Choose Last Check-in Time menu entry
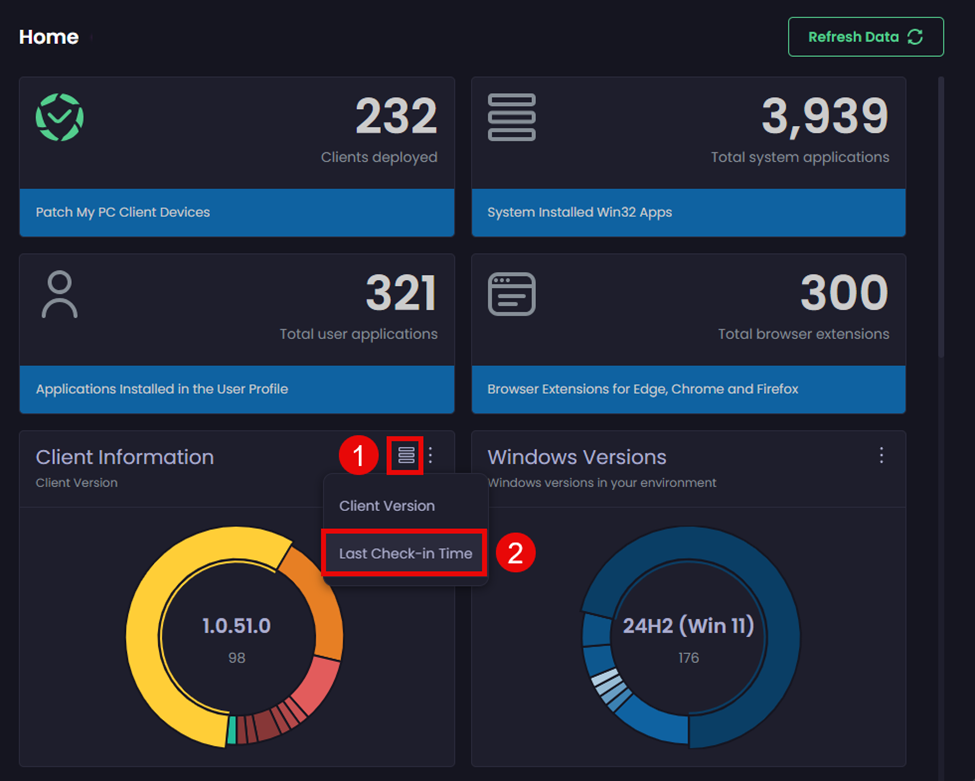 click(405, 553)
